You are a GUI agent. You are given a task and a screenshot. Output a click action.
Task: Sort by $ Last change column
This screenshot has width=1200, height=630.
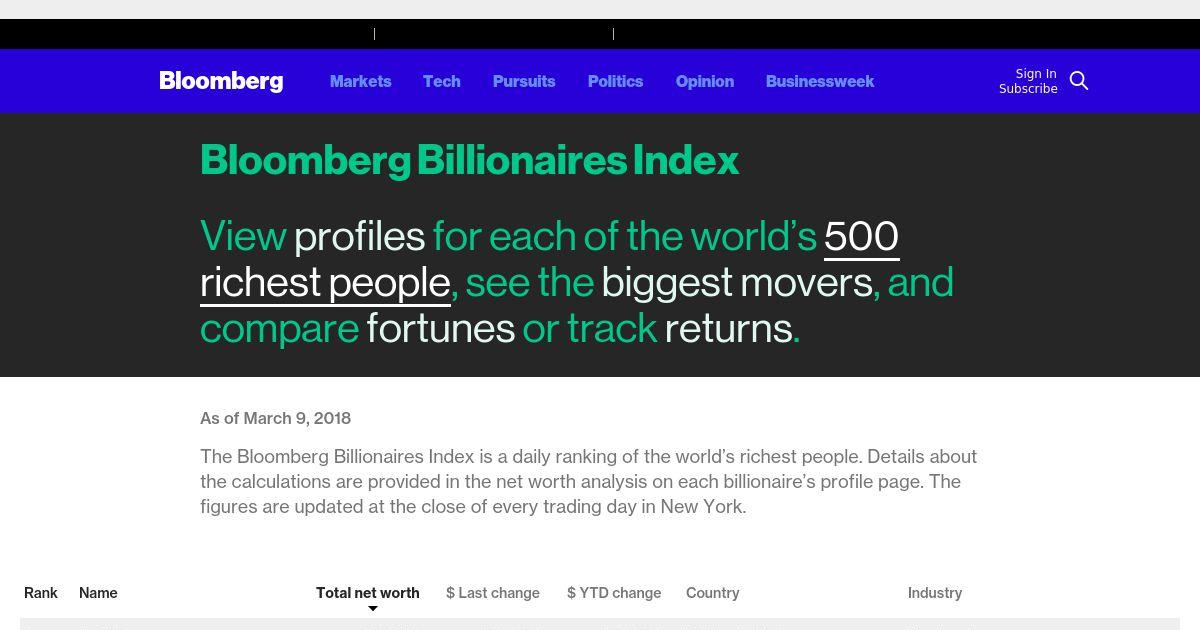[493, 593]
